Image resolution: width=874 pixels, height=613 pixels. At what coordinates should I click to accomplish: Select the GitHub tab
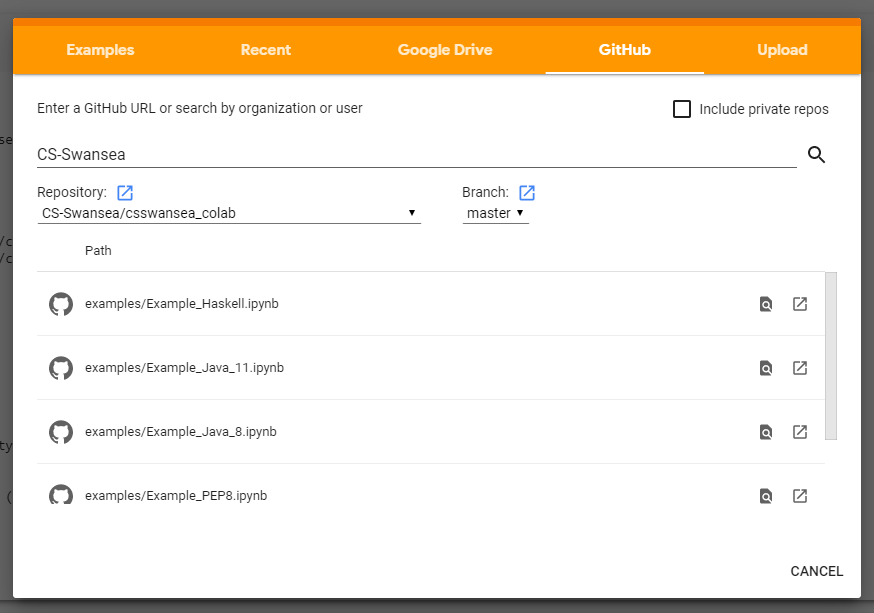(624, 50)
